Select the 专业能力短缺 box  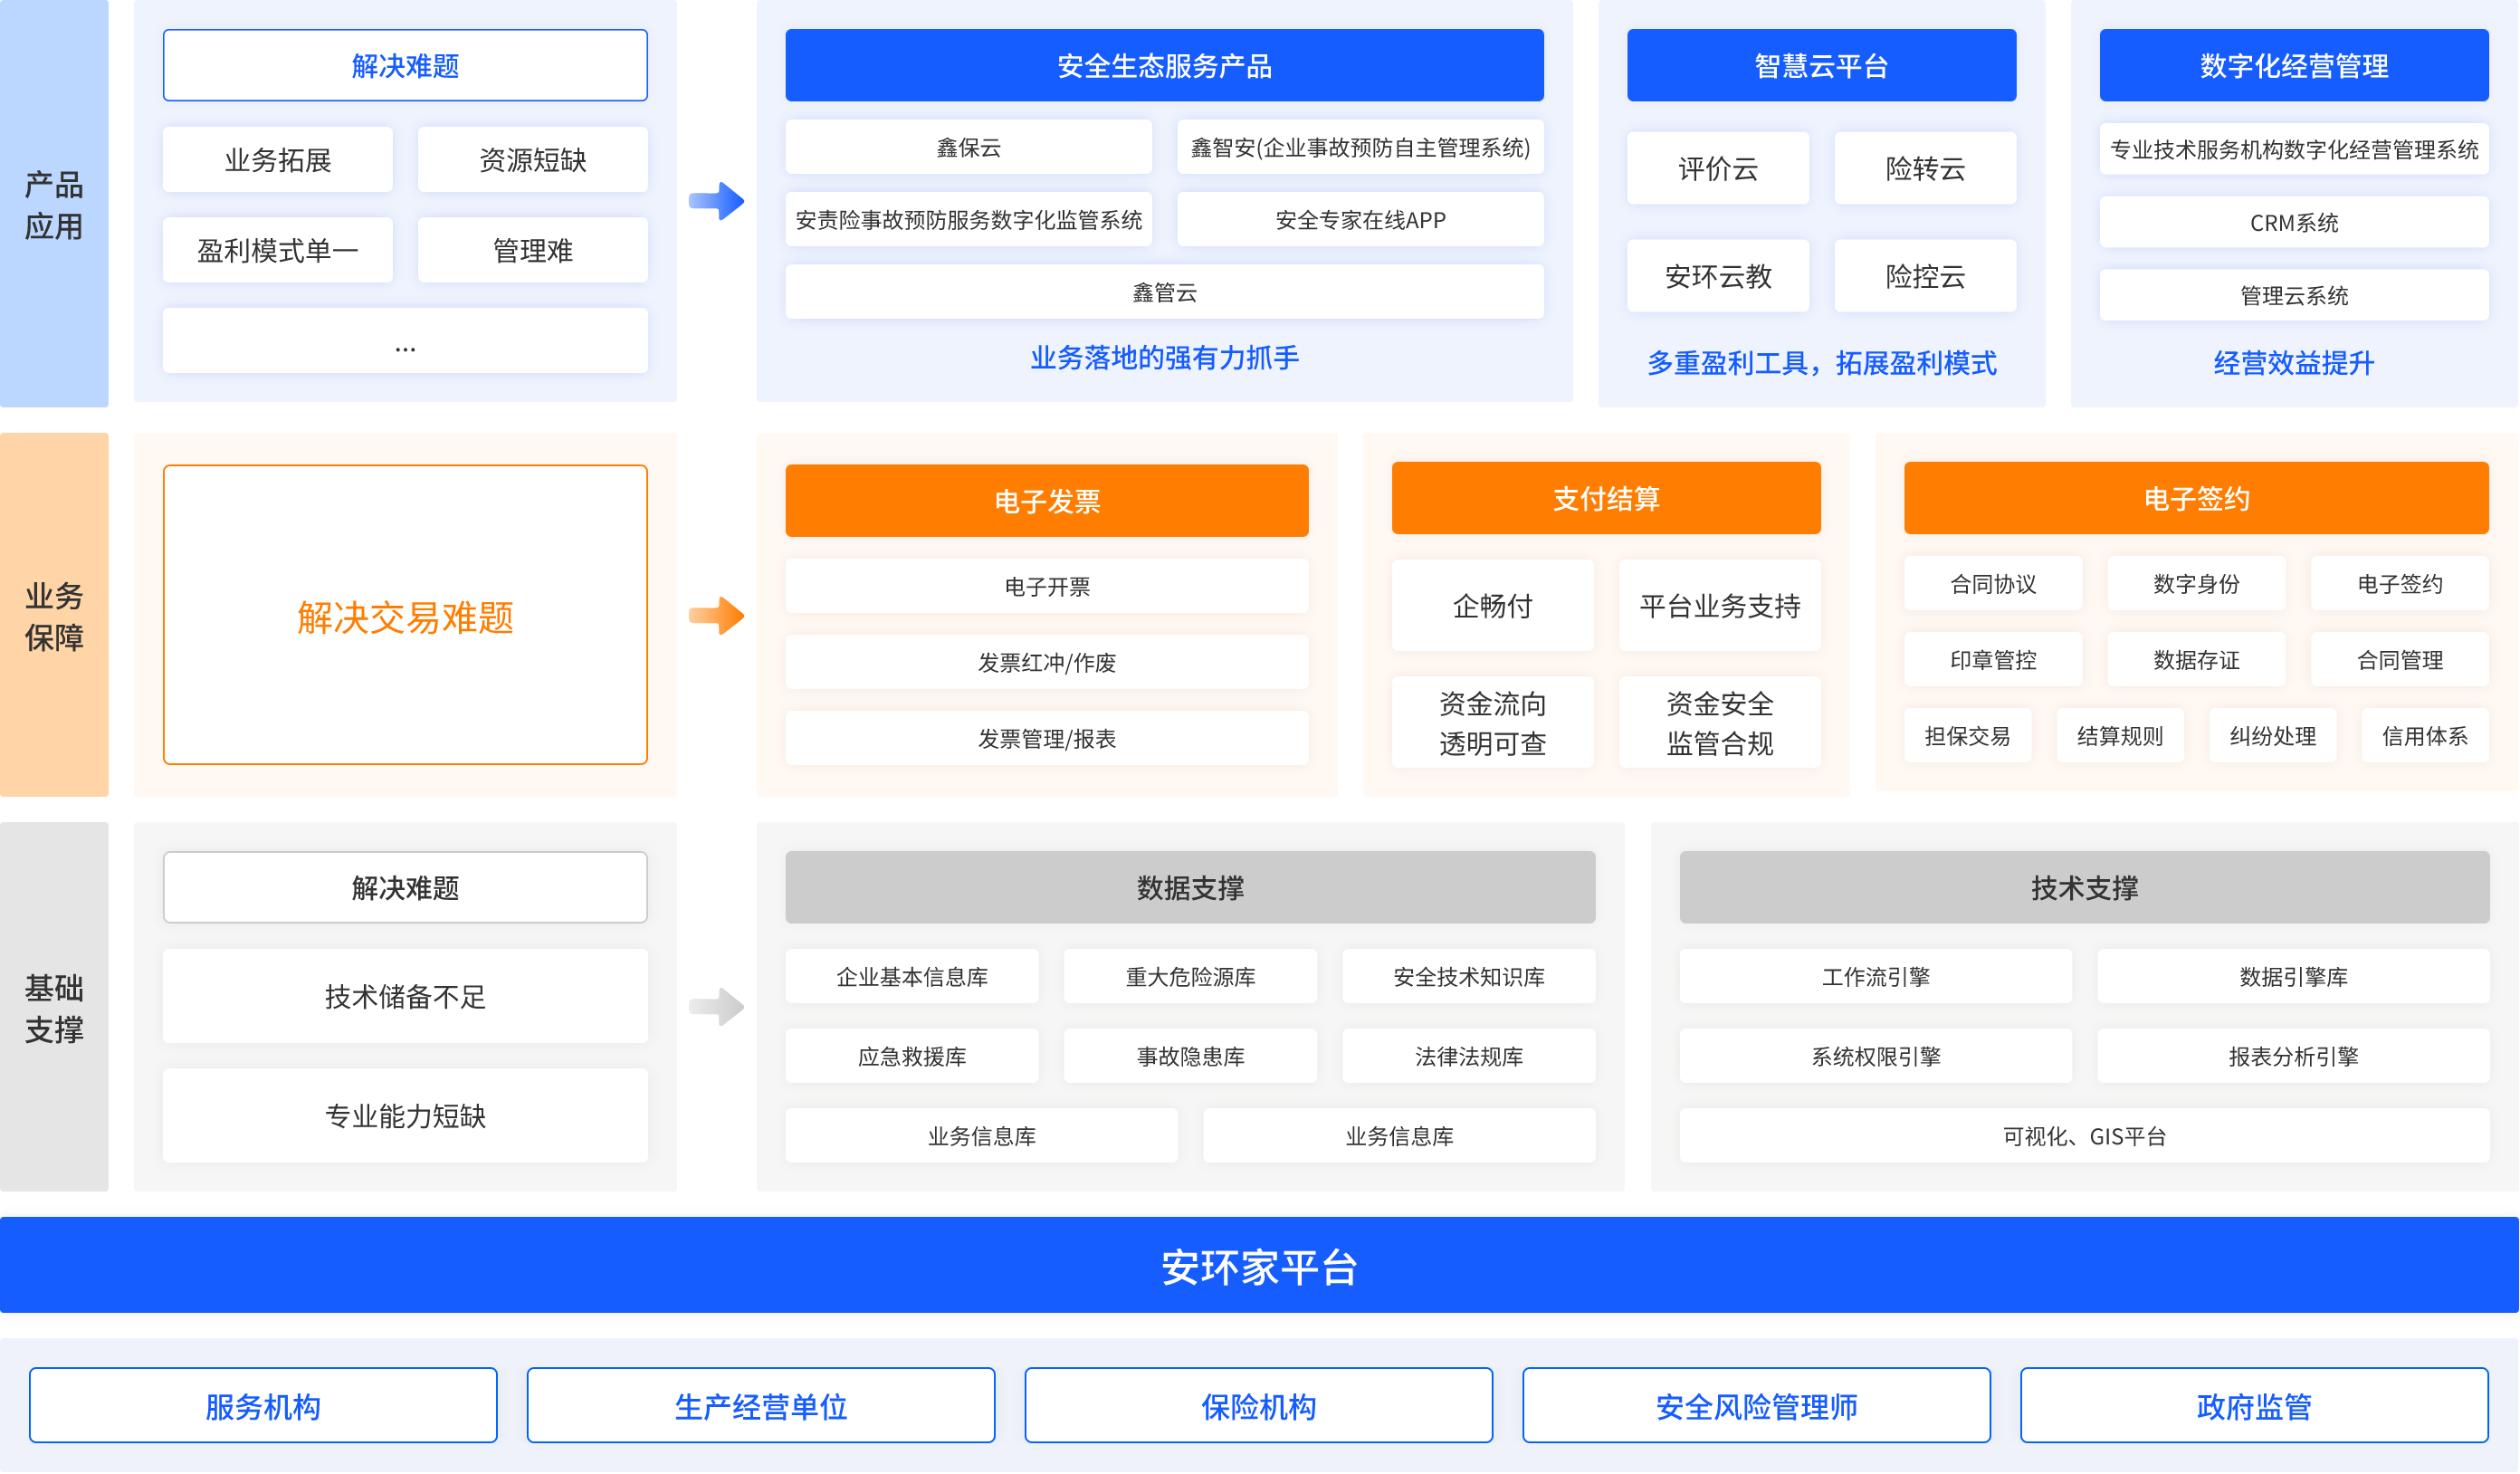click(405, 1115)
